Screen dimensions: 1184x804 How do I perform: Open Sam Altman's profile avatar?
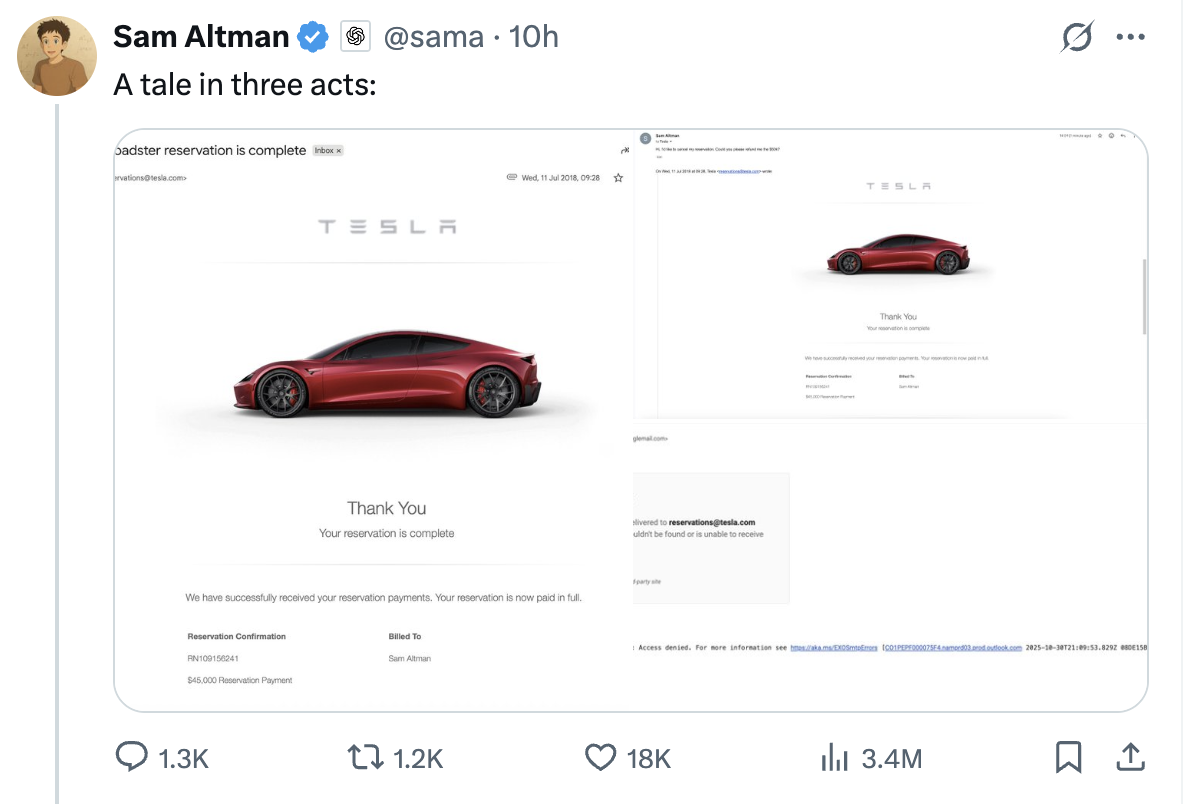(x=58, y=56)
